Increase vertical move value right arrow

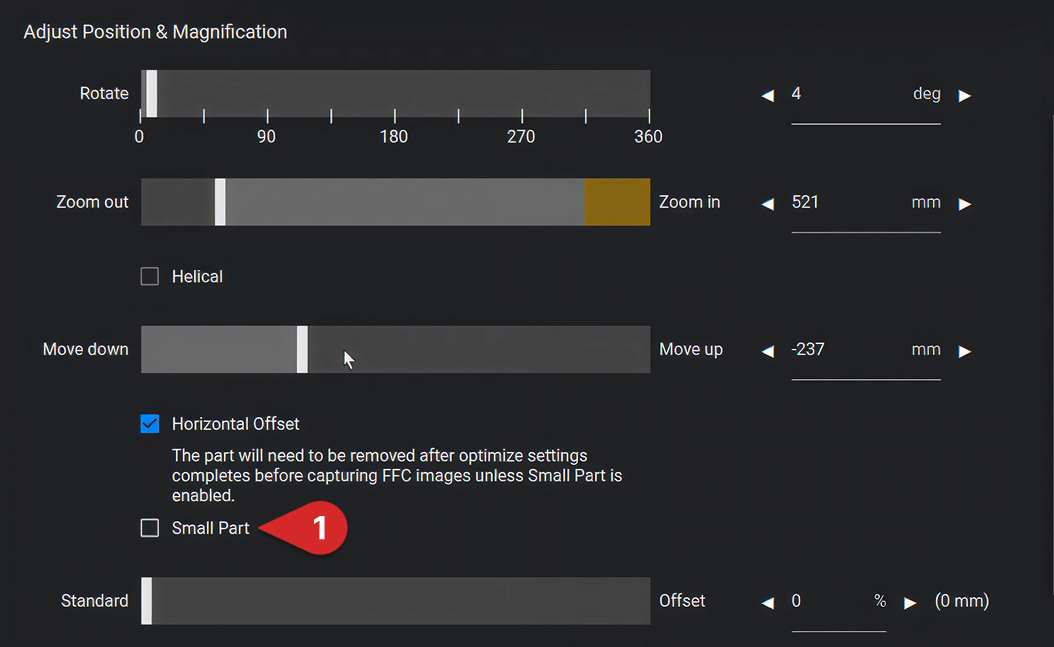[x=965, y=351]
